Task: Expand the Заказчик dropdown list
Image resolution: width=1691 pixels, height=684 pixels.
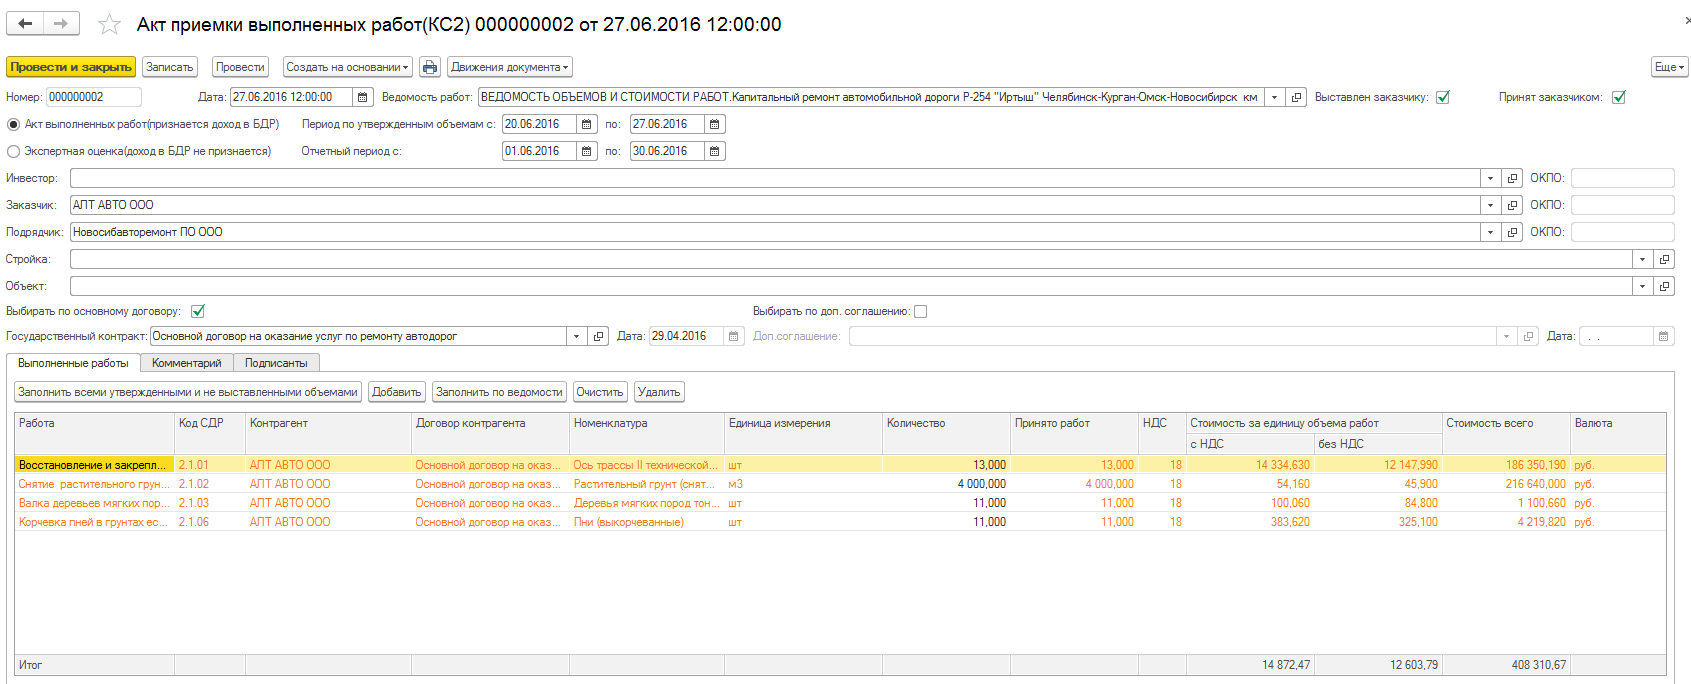Action: tap(1490, 205)
